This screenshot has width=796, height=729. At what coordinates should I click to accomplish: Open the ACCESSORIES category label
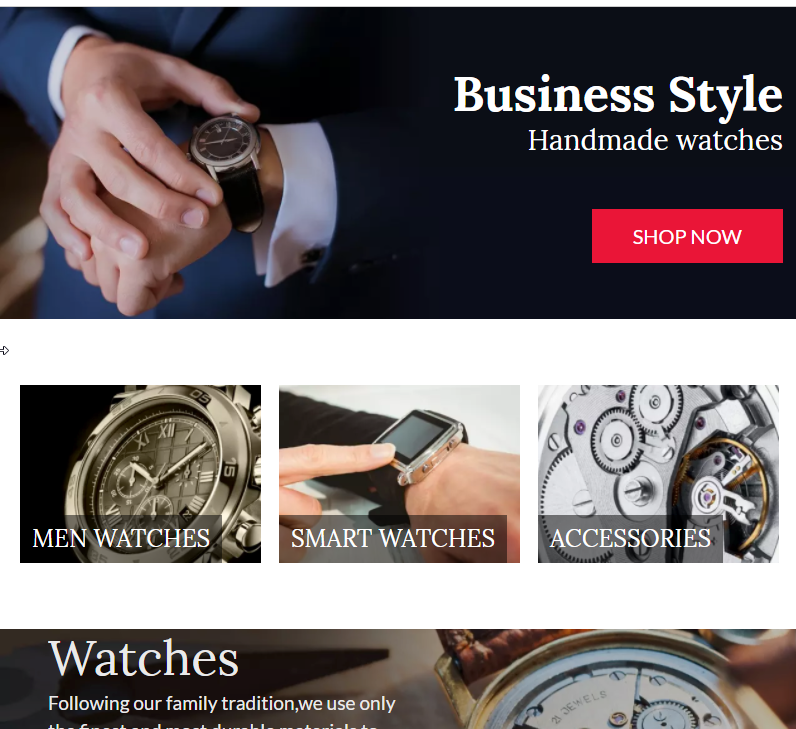point(630,538)
